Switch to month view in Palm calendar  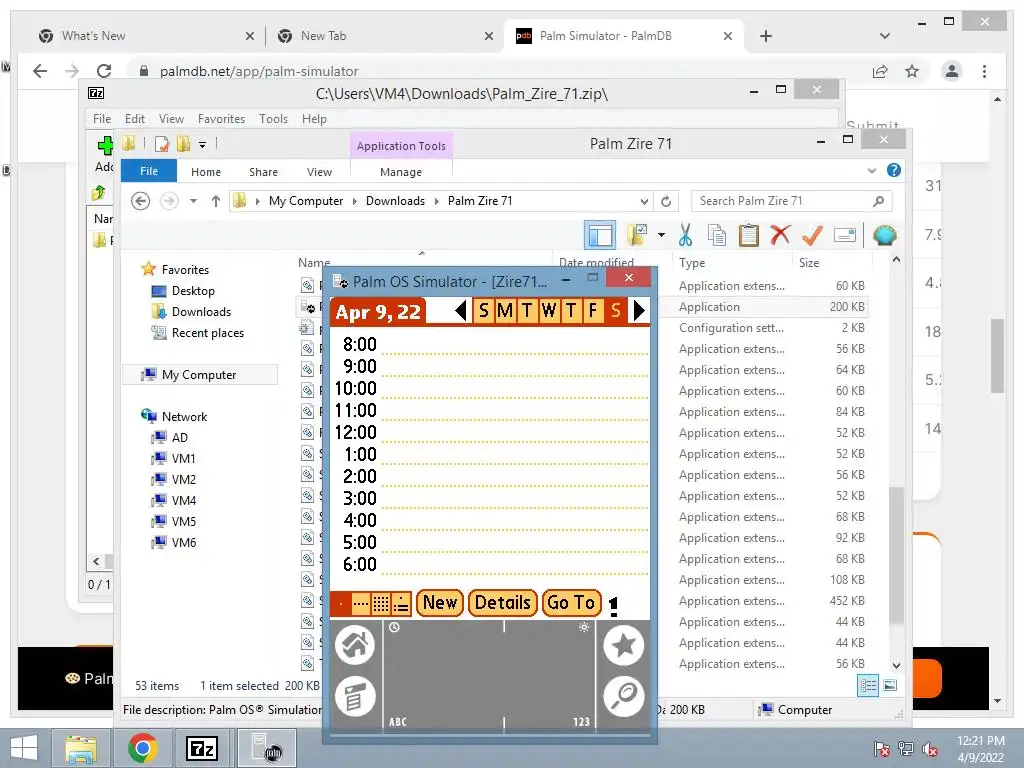pyautogui.click(x=381, y=604)
